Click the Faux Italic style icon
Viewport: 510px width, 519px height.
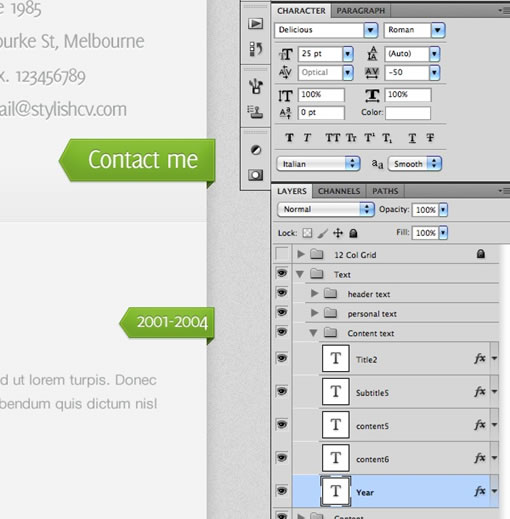point(307,137)
